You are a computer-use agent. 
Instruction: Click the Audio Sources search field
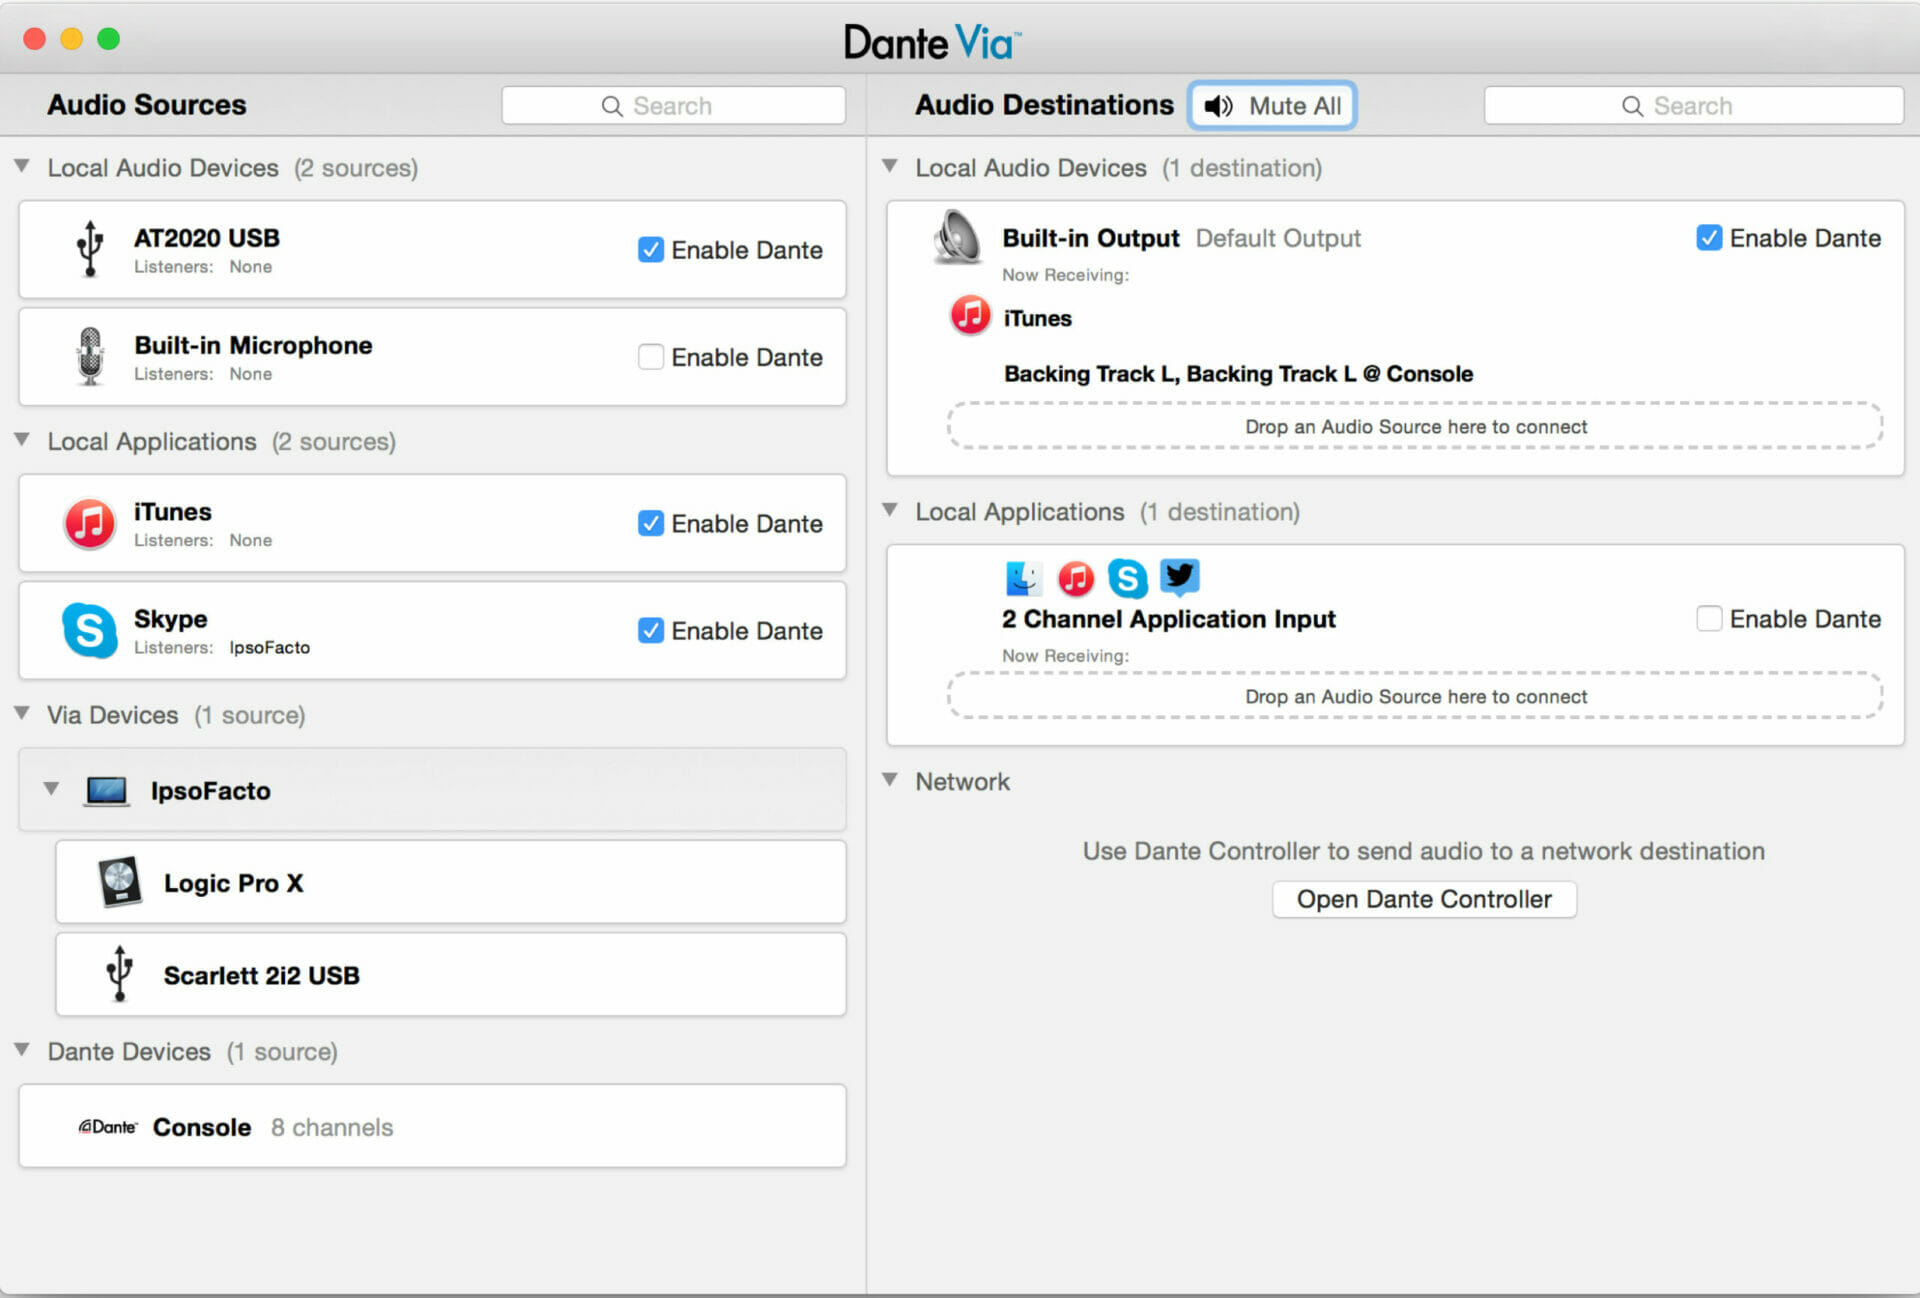tap(673, 106)
